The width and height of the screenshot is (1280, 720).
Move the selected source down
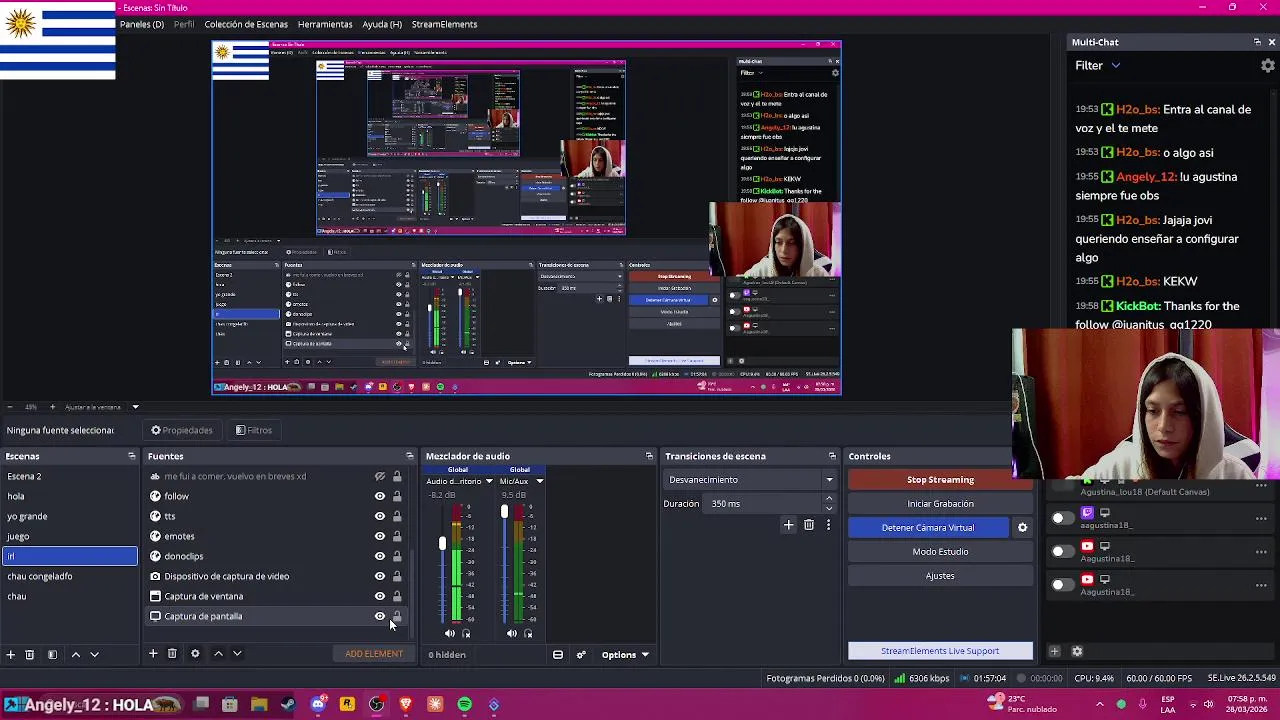click(237, 653)
